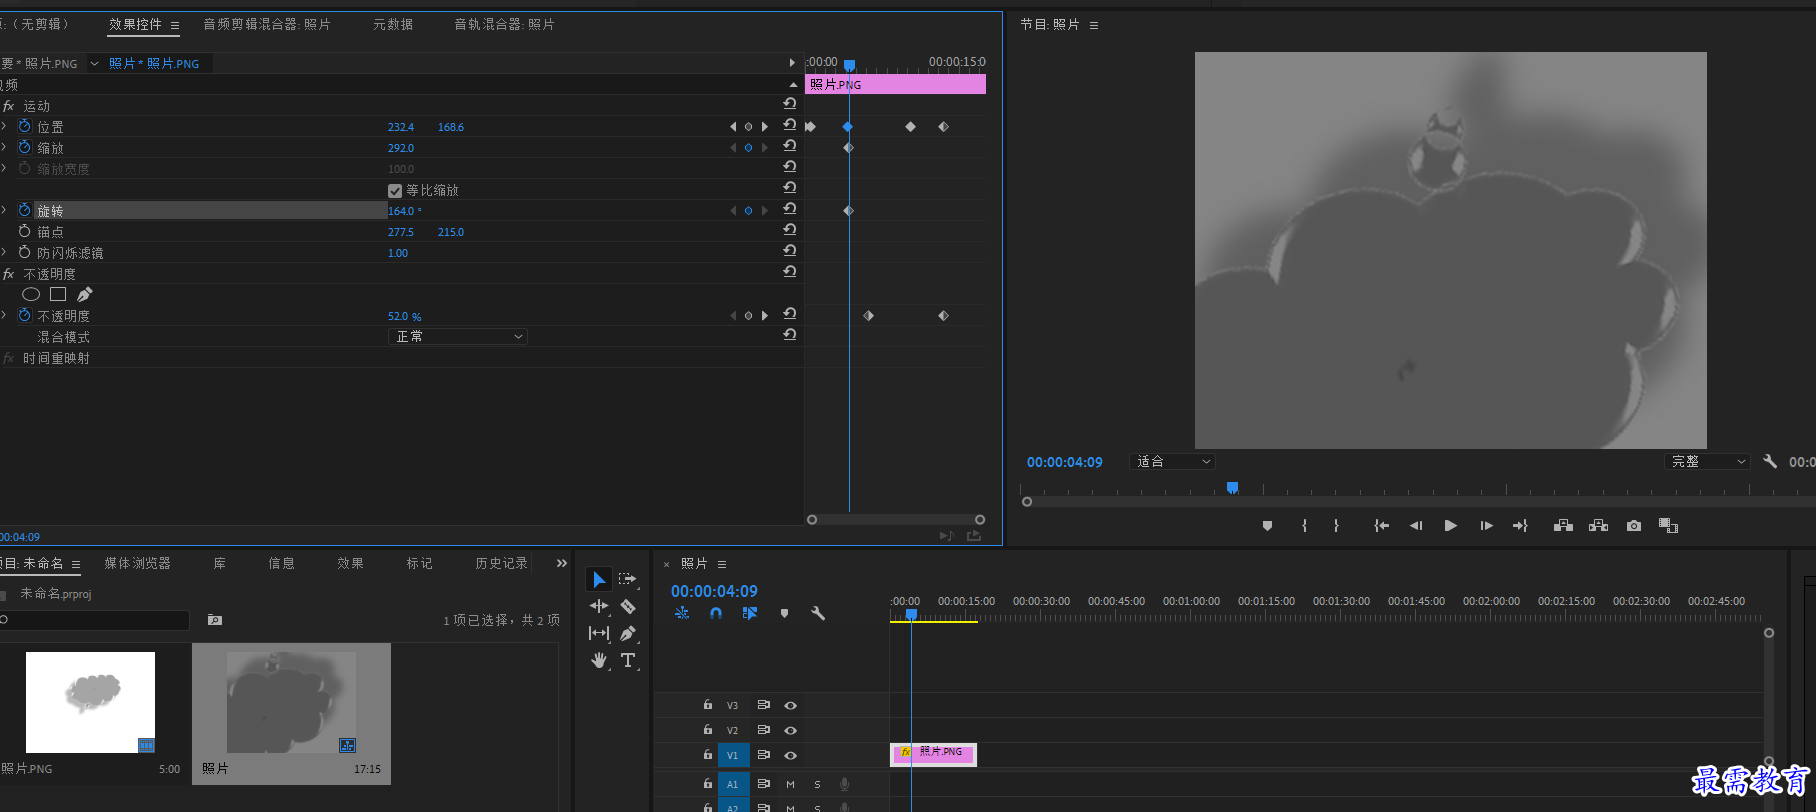Screen dimensions: 1816x812
Task: Click Lift in the program monitor
Action: click(x=1563, y=526)
